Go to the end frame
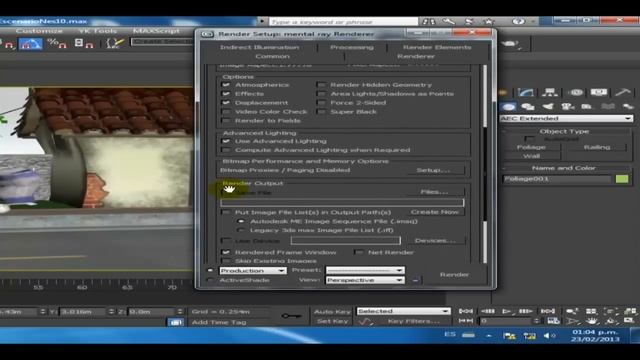640x360 pixels. [x=548, y=311]
